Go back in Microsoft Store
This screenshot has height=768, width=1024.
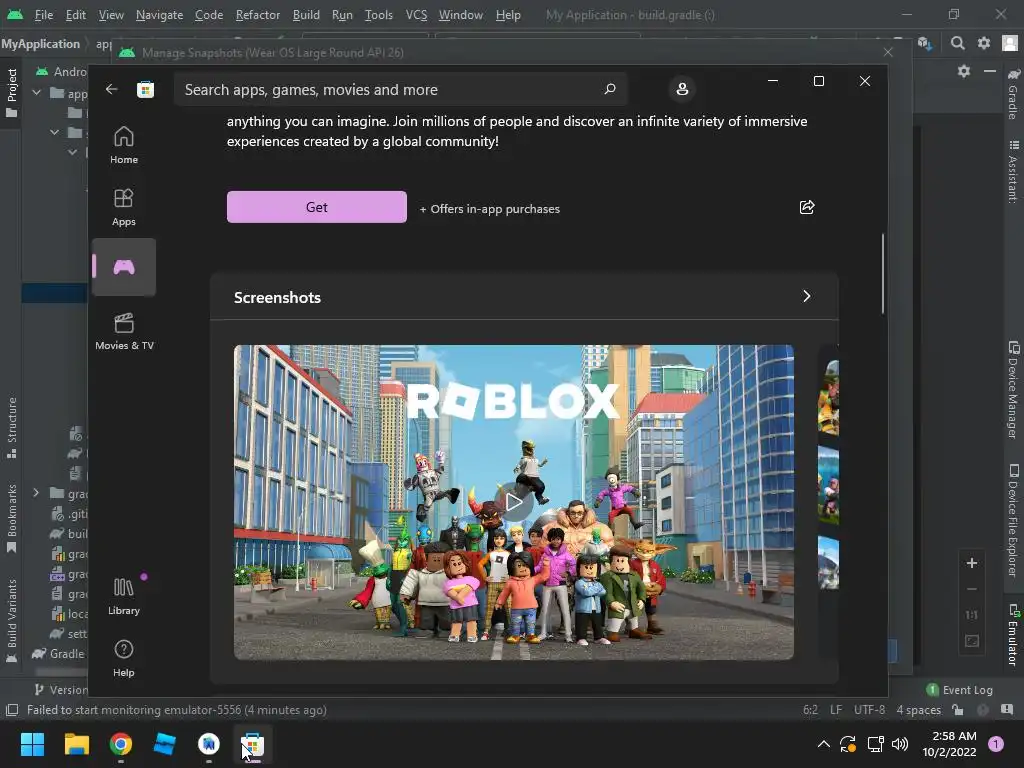pos(112,89)
